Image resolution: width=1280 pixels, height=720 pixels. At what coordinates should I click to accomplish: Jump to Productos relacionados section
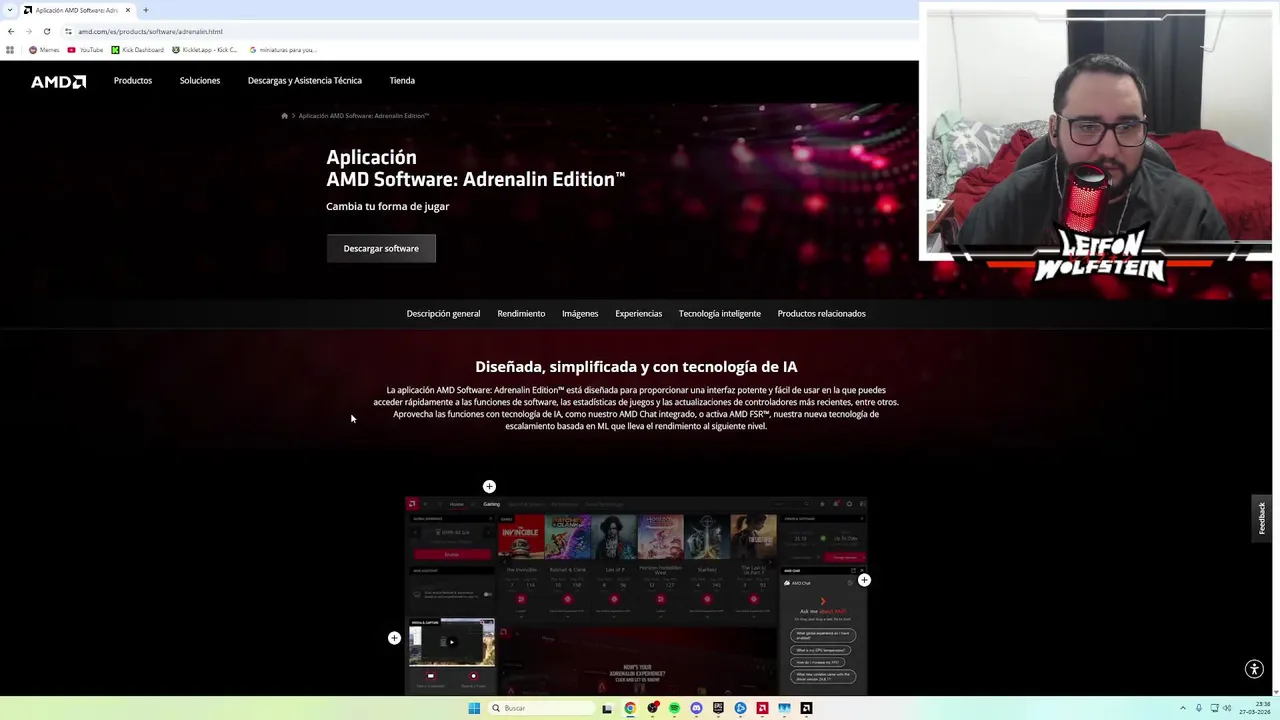(822, 313)
